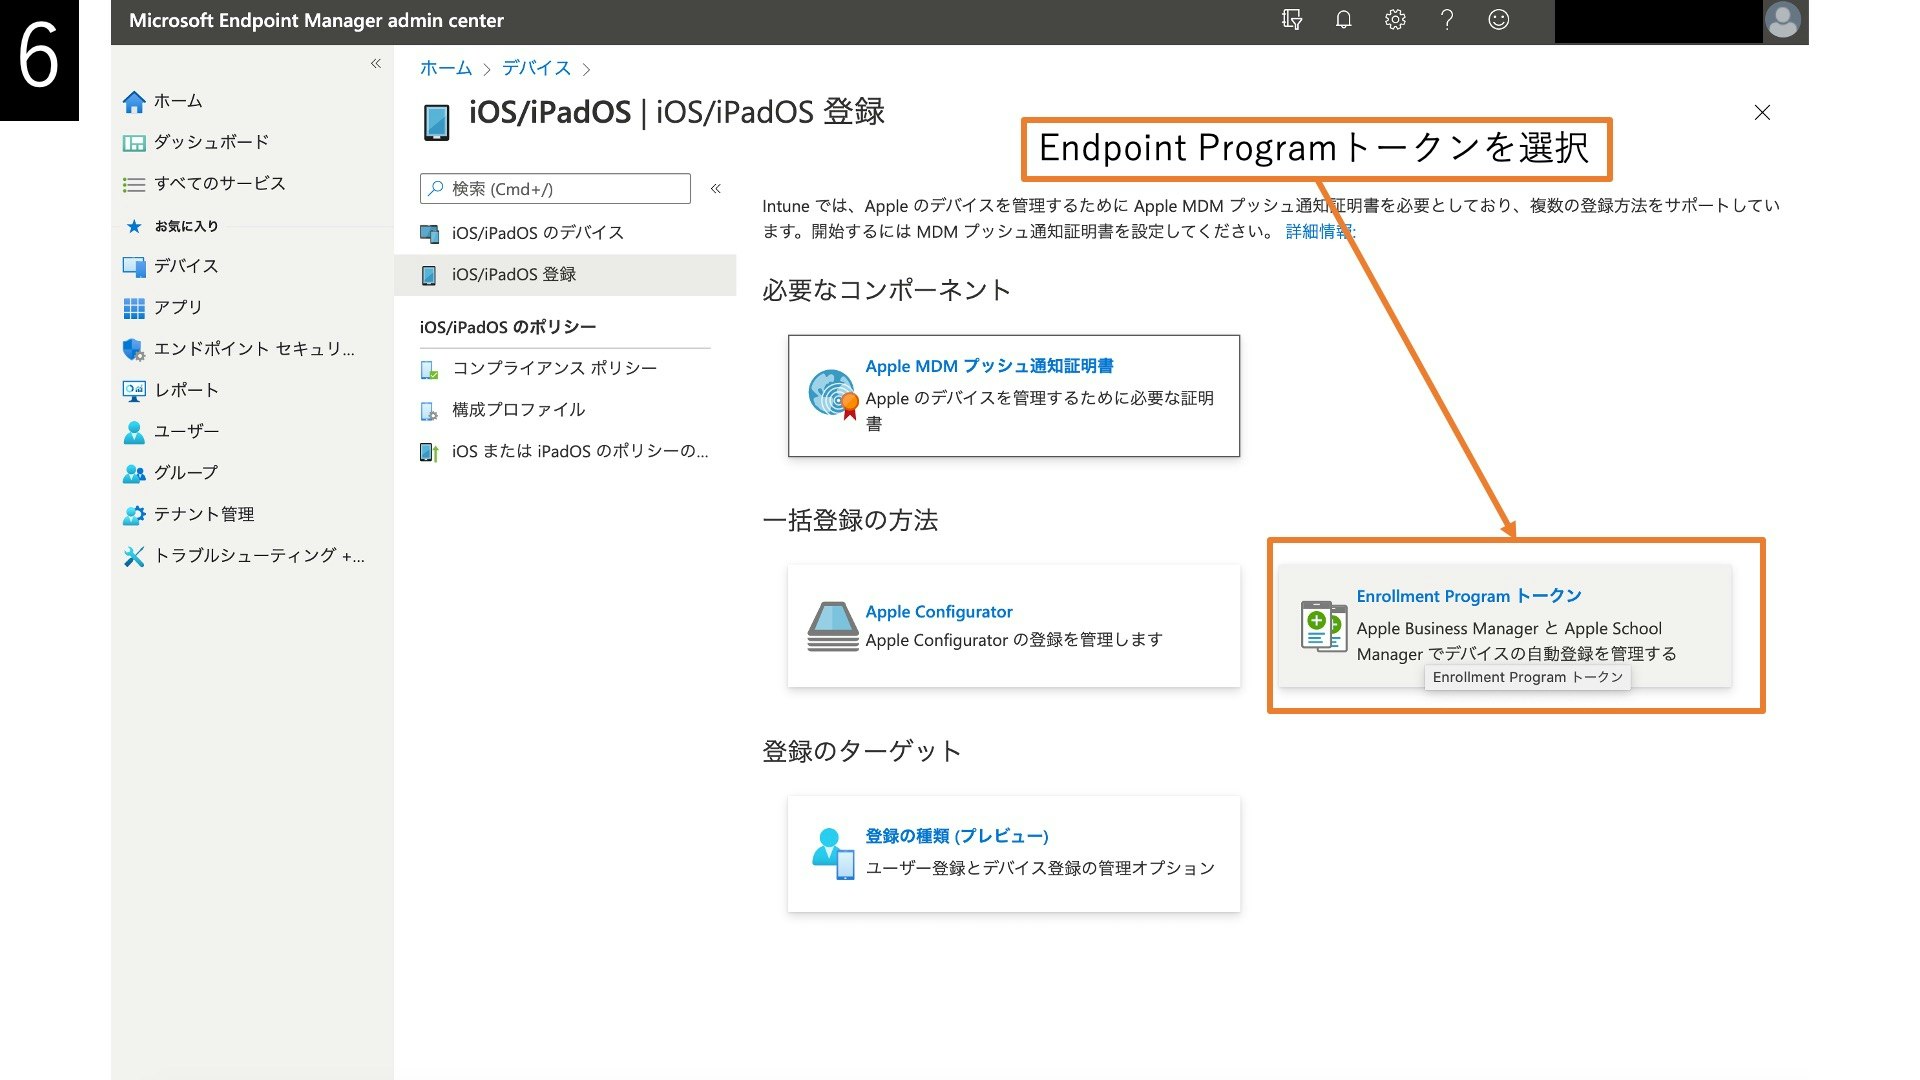1920x1080 pixels.
Task: Open the 詳細情報 link
Action: [1320, 231]
